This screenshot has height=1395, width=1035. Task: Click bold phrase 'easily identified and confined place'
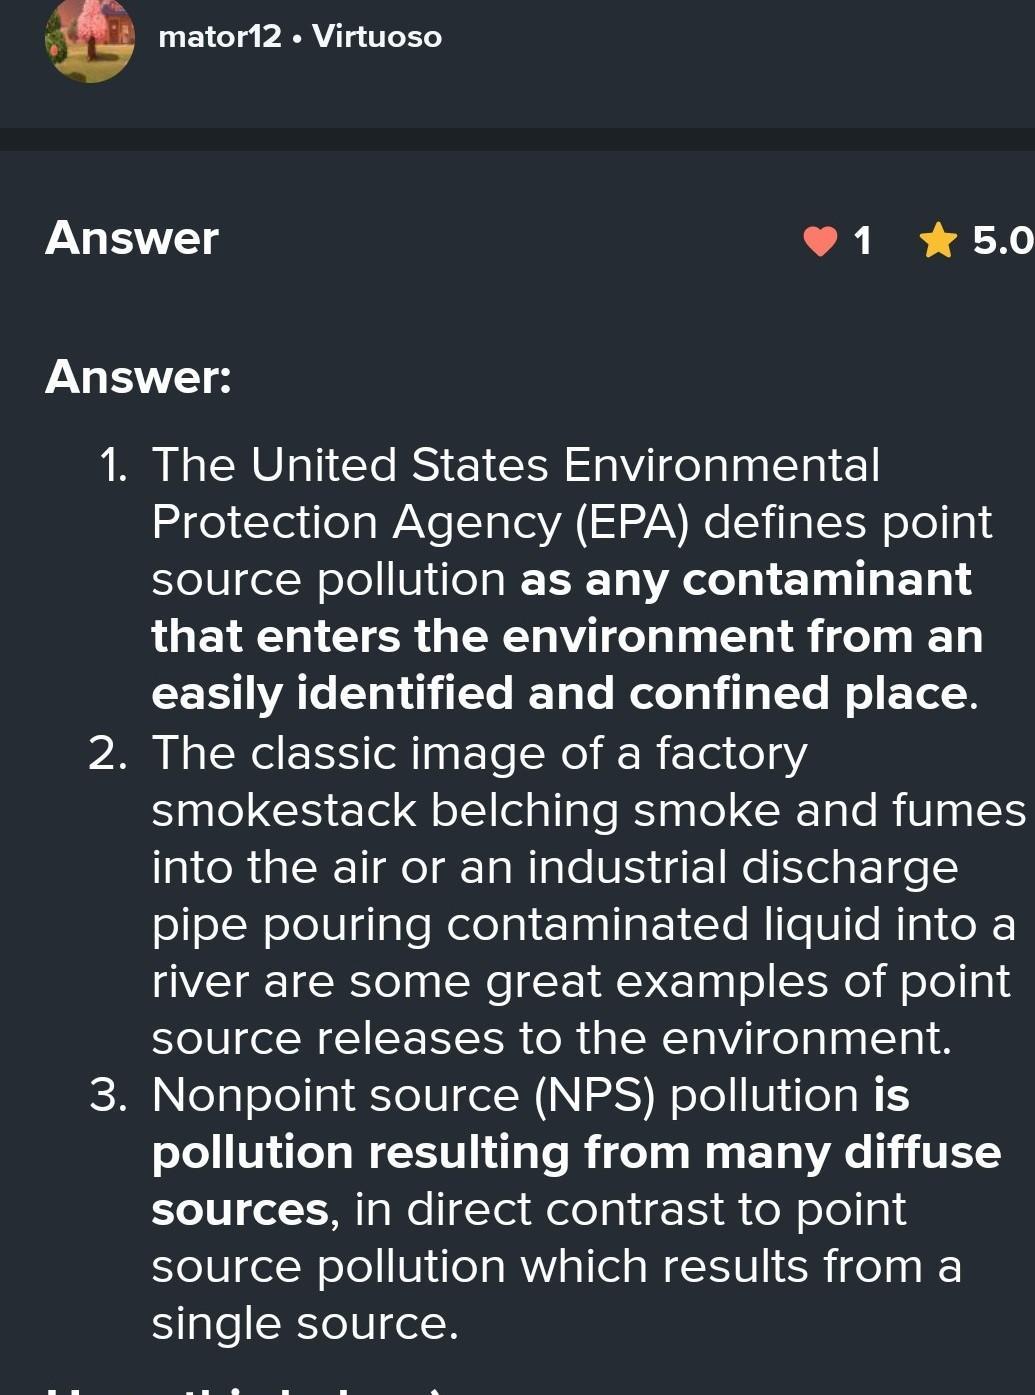(560, 694)
